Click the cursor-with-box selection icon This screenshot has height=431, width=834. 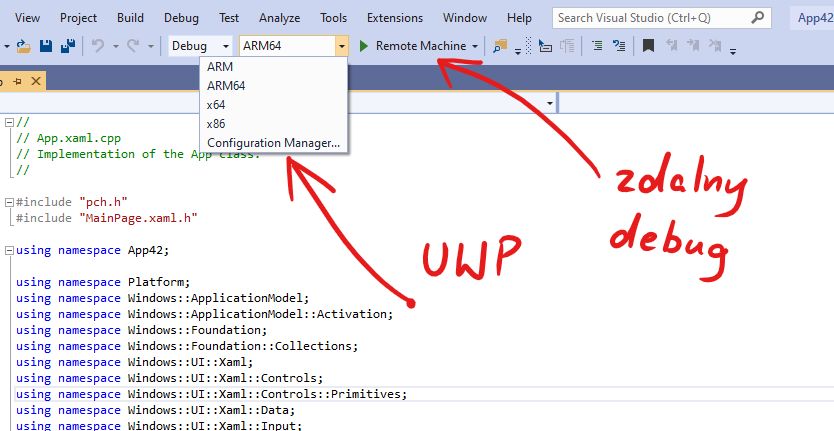[545, 46]
